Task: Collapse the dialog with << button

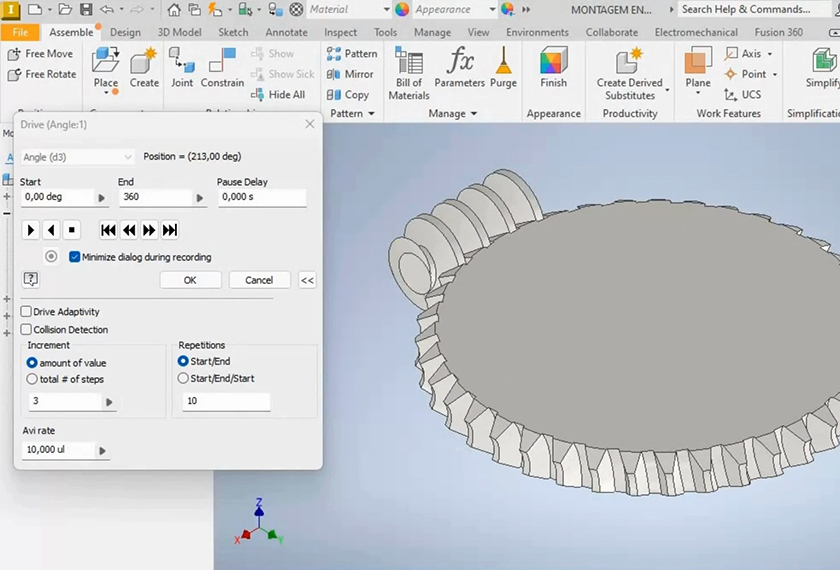Action: 307,281
